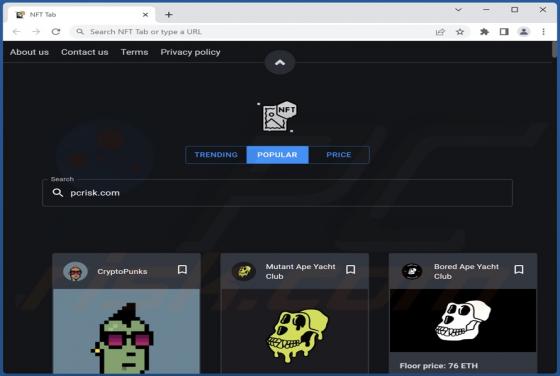The image size is (560, 376).
Task: Click the browser back arrow
Action: tap(16, 32)
